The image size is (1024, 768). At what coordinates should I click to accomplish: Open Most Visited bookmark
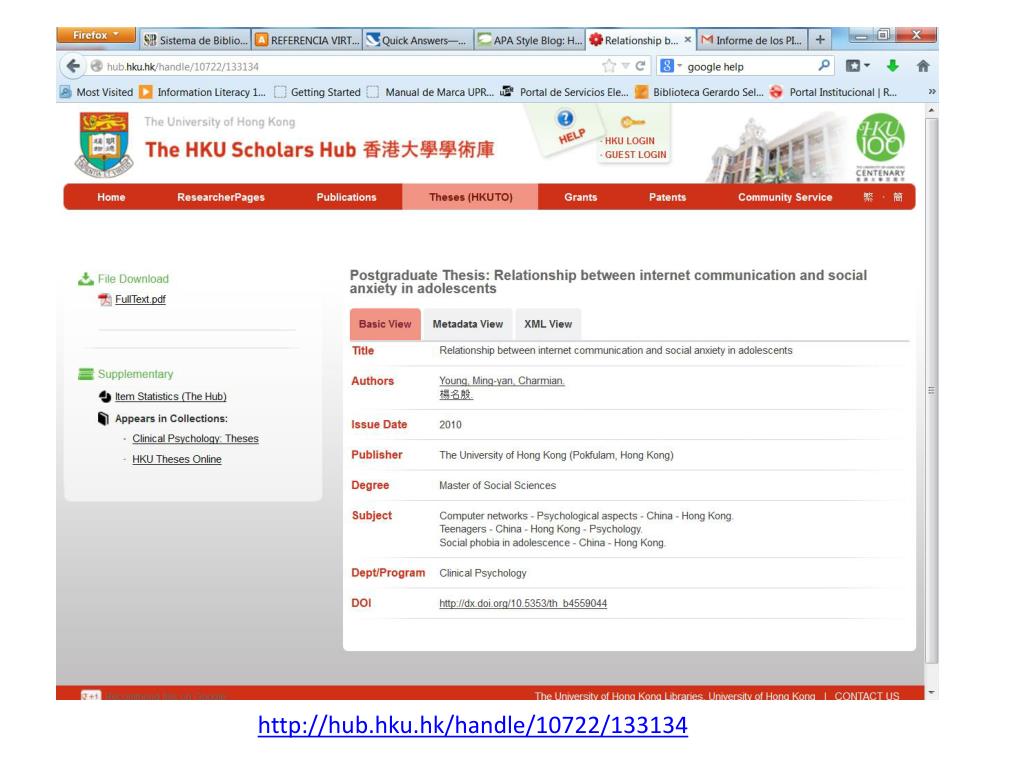[x=97, y=92]
